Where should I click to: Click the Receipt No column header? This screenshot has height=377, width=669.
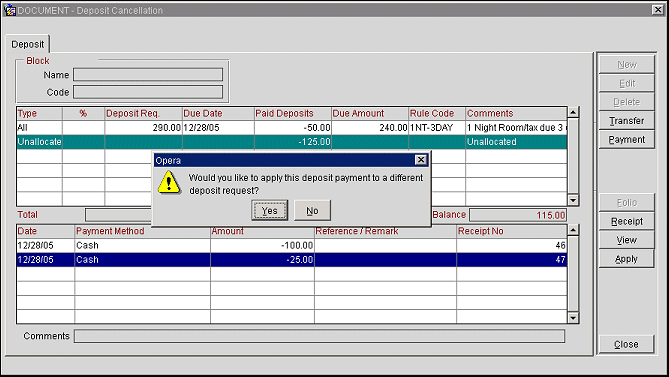pos(512,231)
